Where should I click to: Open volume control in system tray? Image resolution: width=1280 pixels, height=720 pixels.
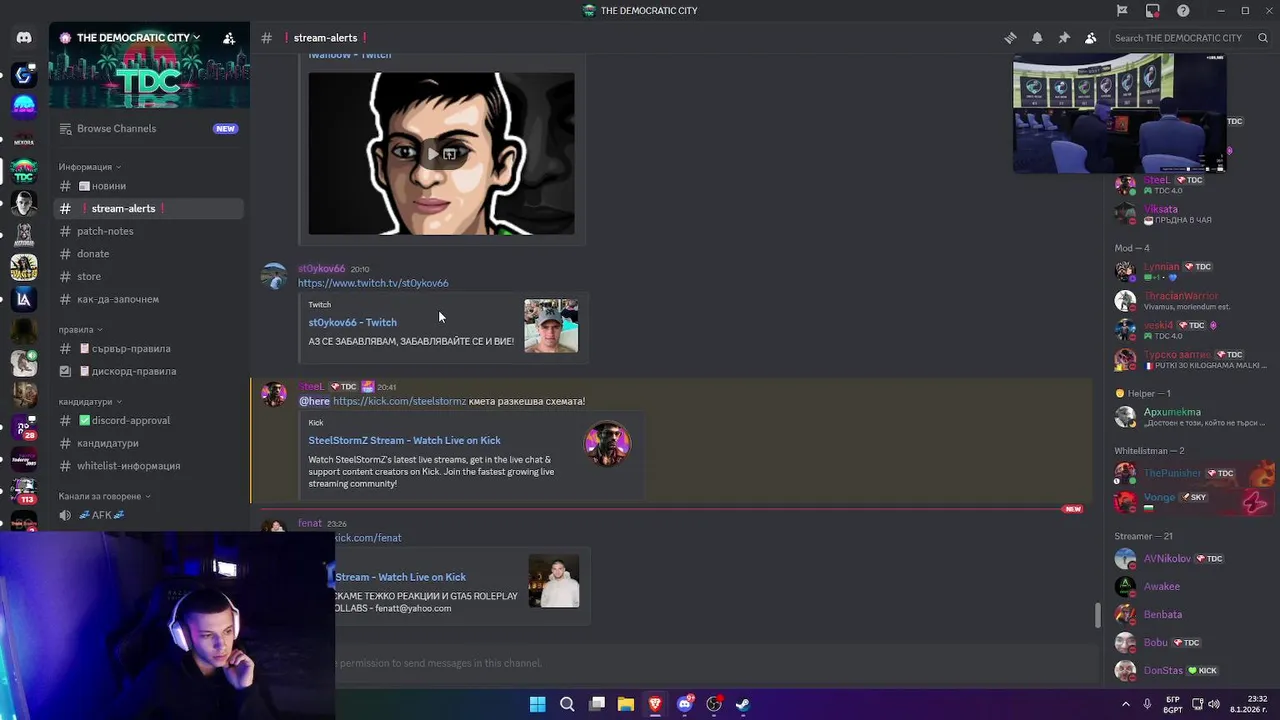pyautogui.click(x=1214, y=704)
